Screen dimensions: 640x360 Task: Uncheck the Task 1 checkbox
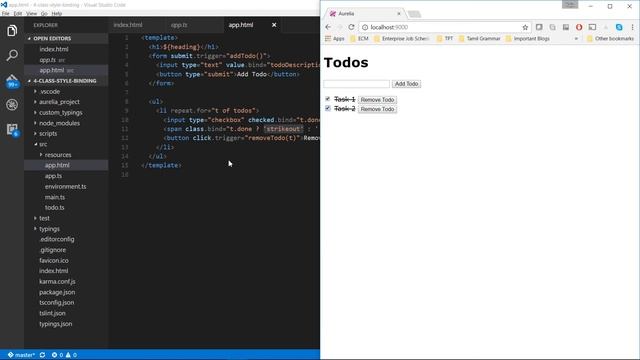tap(328, 99)
